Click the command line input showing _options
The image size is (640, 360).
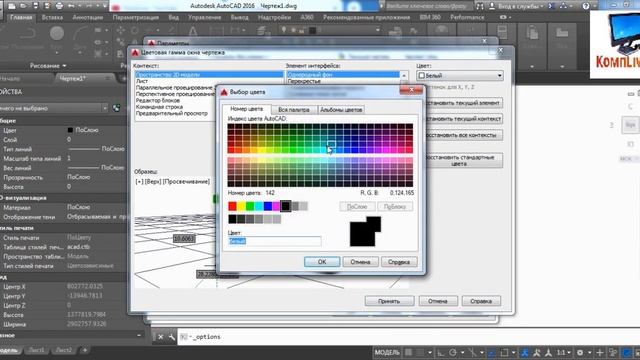click(408, 337)
